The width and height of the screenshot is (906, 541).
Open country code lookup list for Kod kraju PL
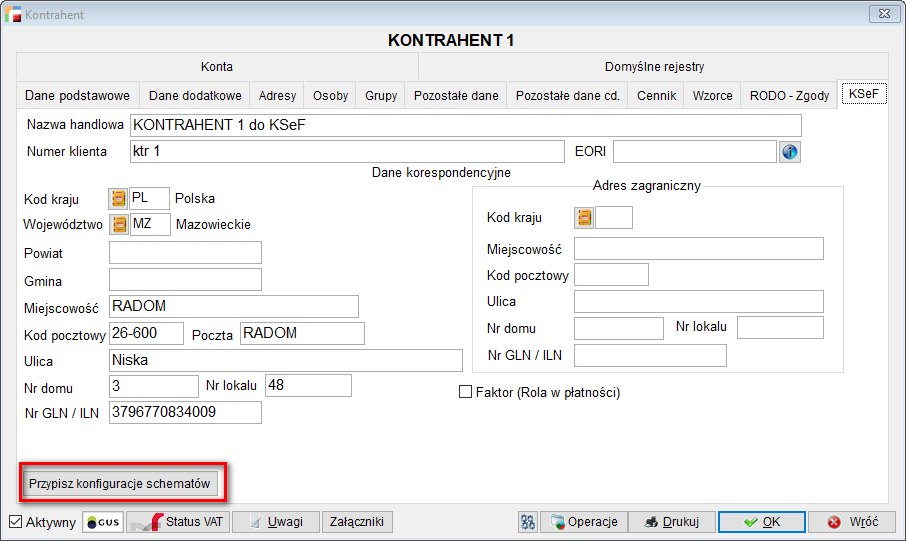pos(119,198)
